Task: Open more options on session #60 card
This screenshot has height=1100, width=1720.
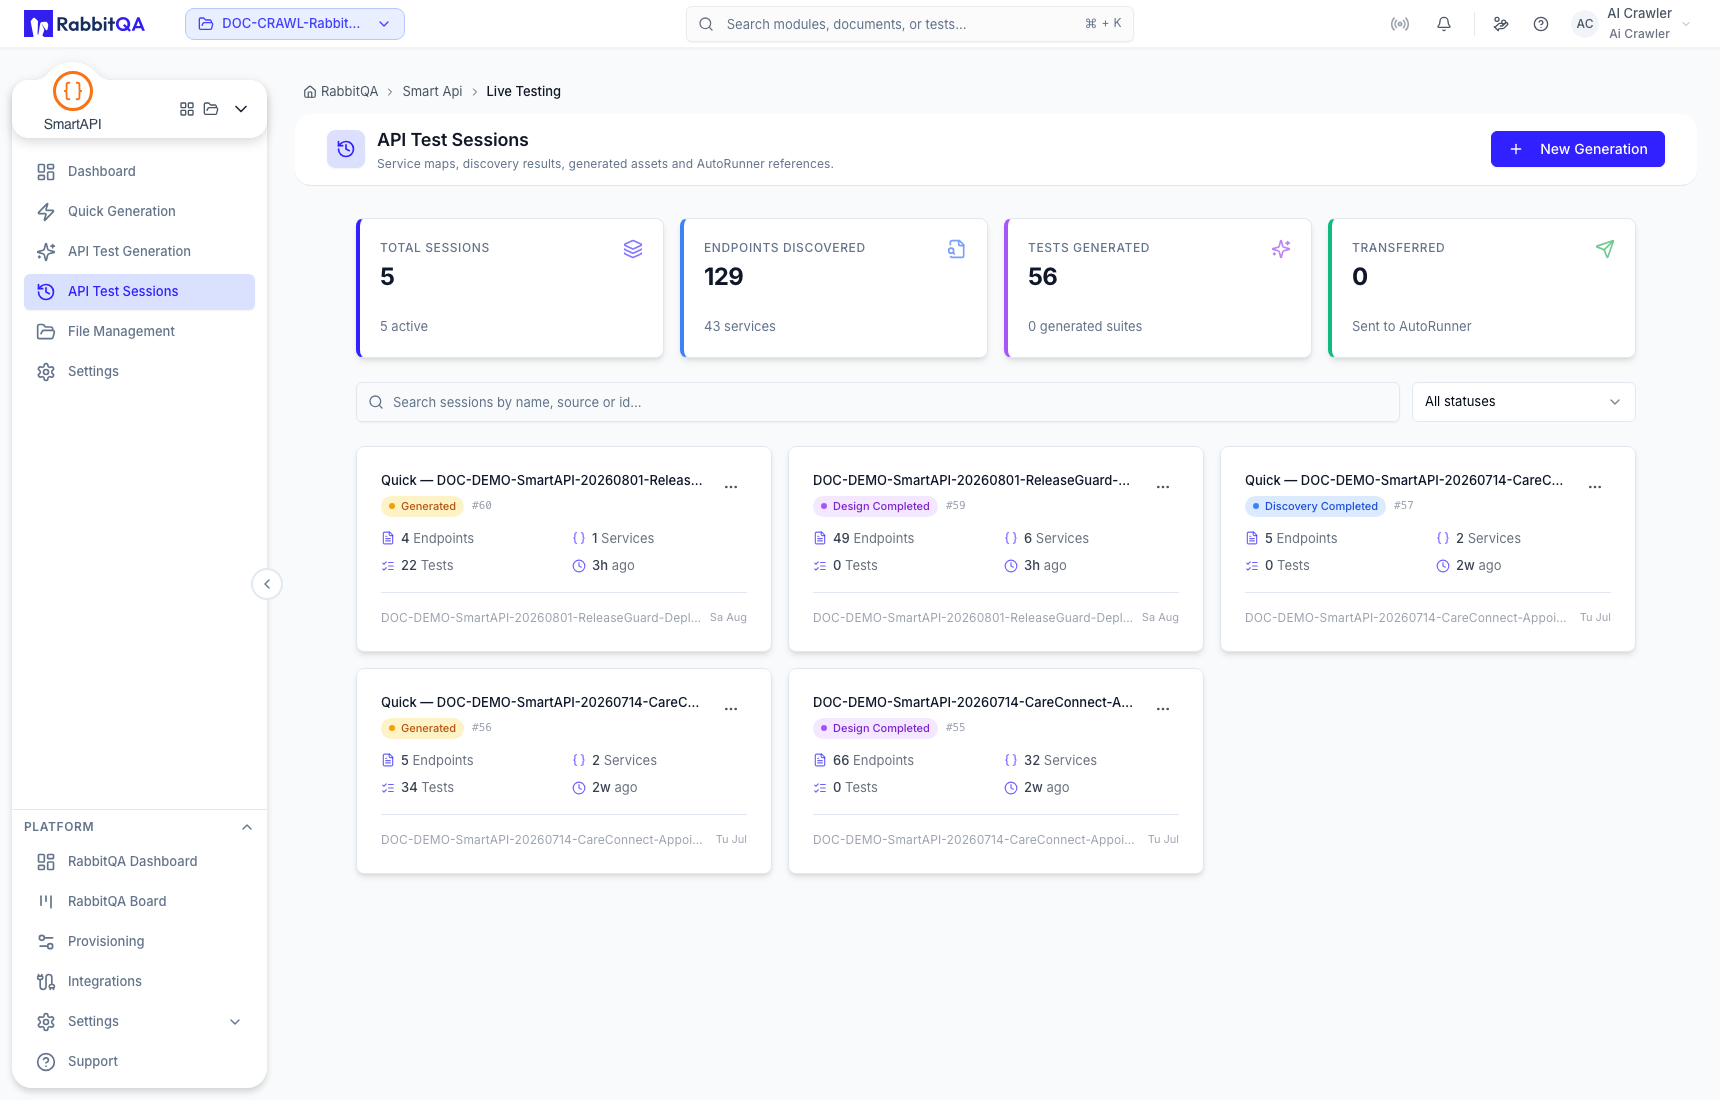Action: click(x=731, y=487)
